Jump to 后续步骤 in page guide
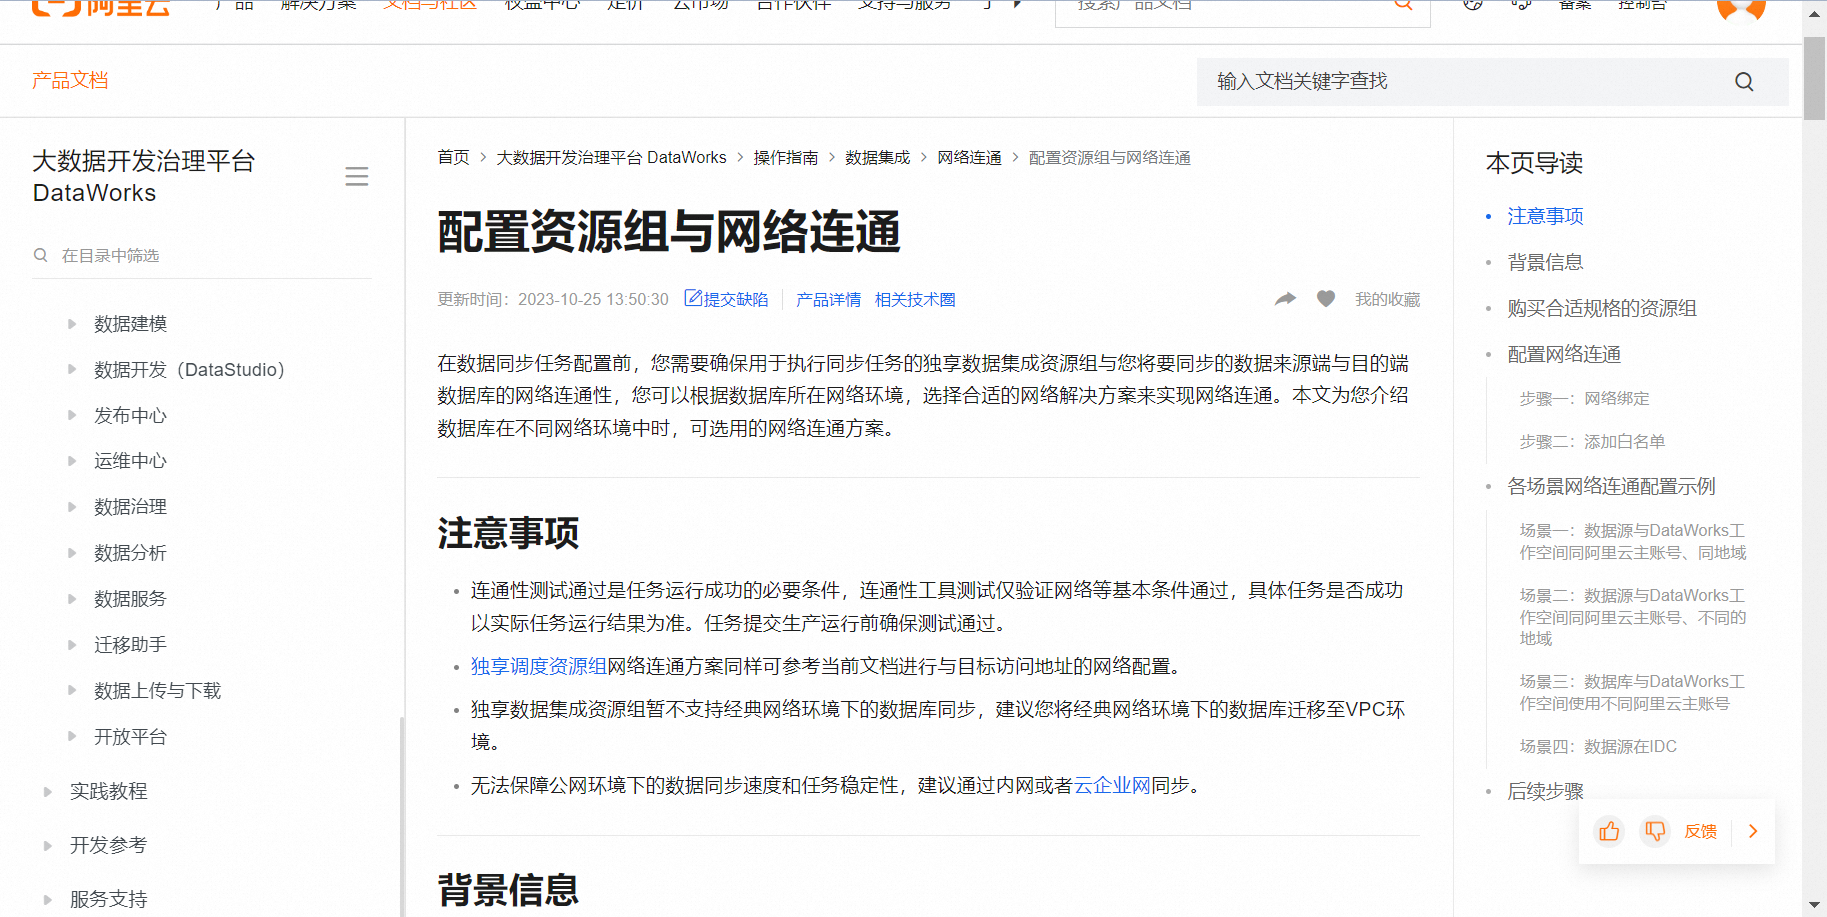The image size is (1827, 917). click(1545, 792)
